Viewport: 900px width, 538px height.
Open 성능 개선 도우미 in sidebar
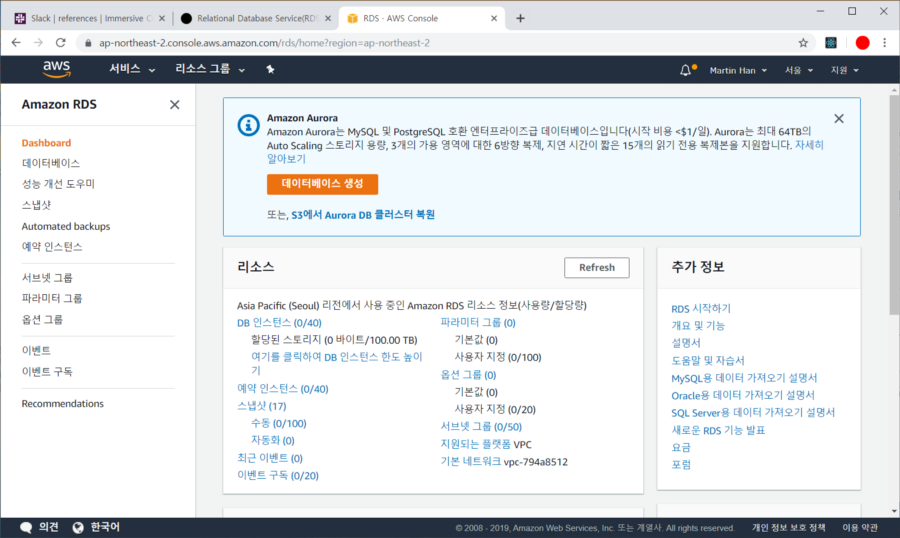click(58, 184)
